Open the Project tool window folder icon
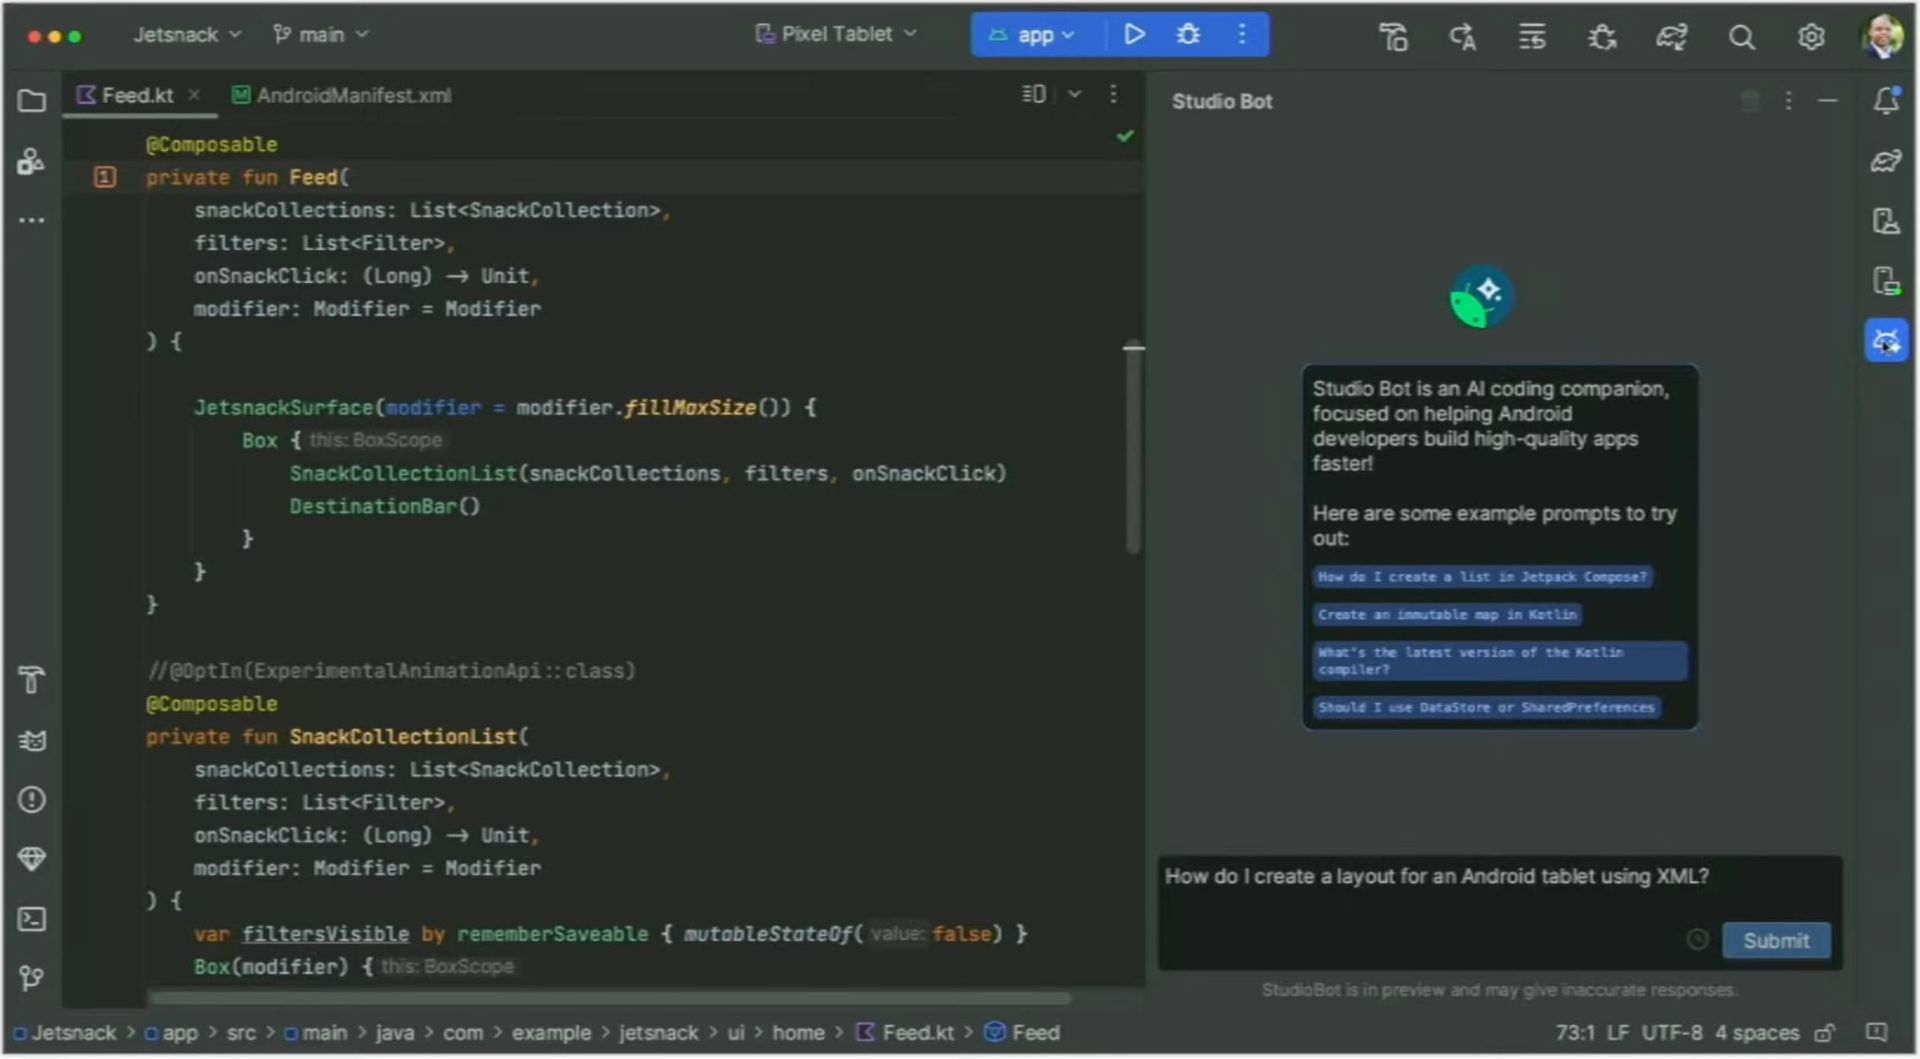1920x1059 pixels. coord(32,101)
